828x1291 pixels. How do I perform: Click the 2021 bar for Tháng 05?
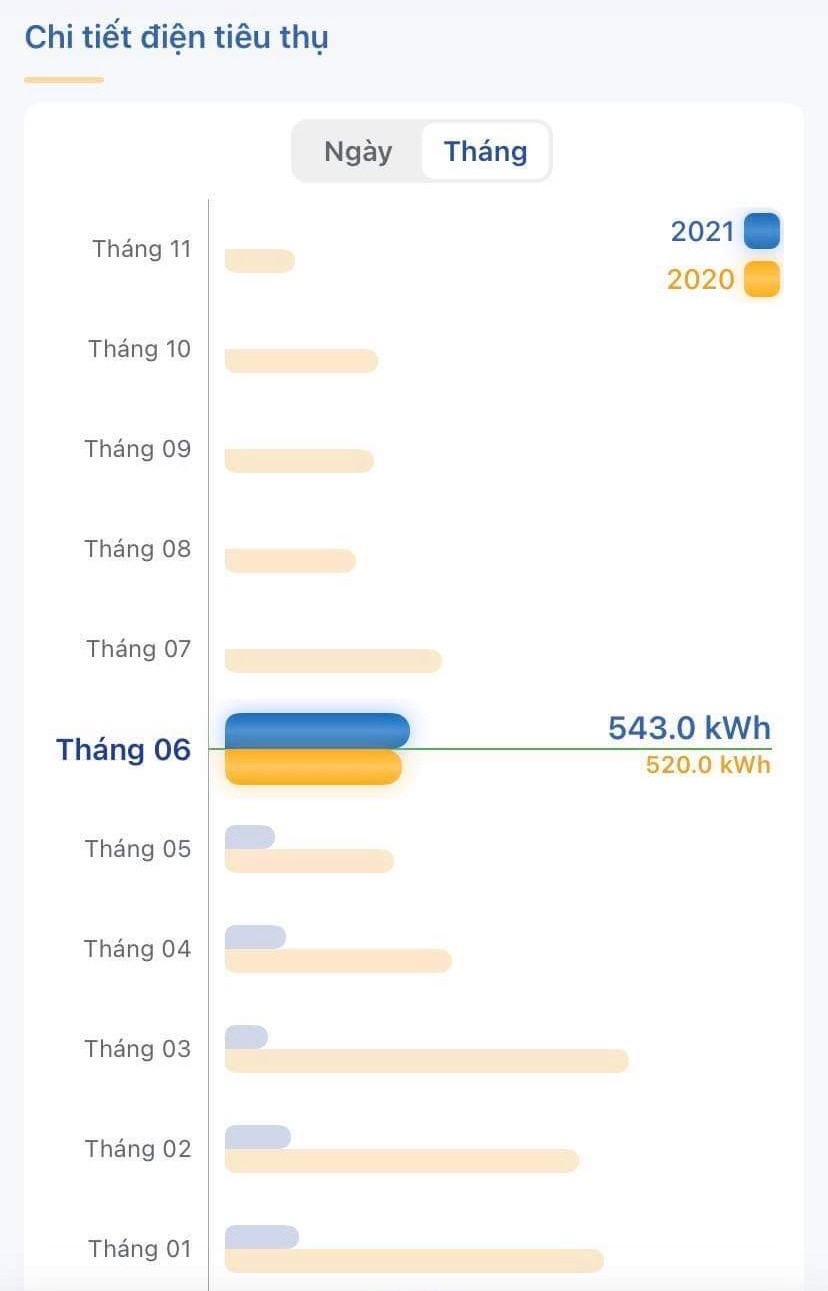point(249,837)
